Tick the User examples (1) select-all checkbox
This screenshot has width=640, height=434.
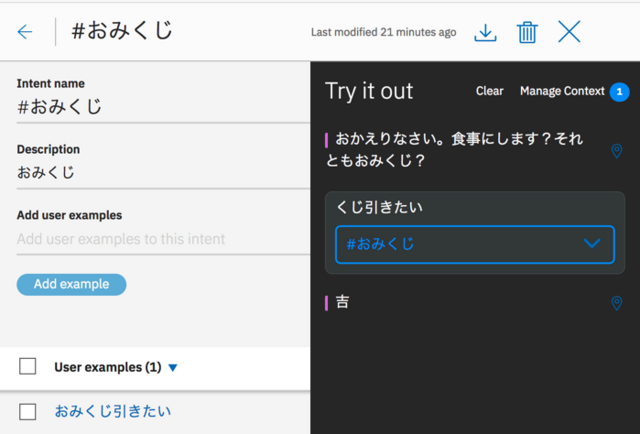[28, 366]
